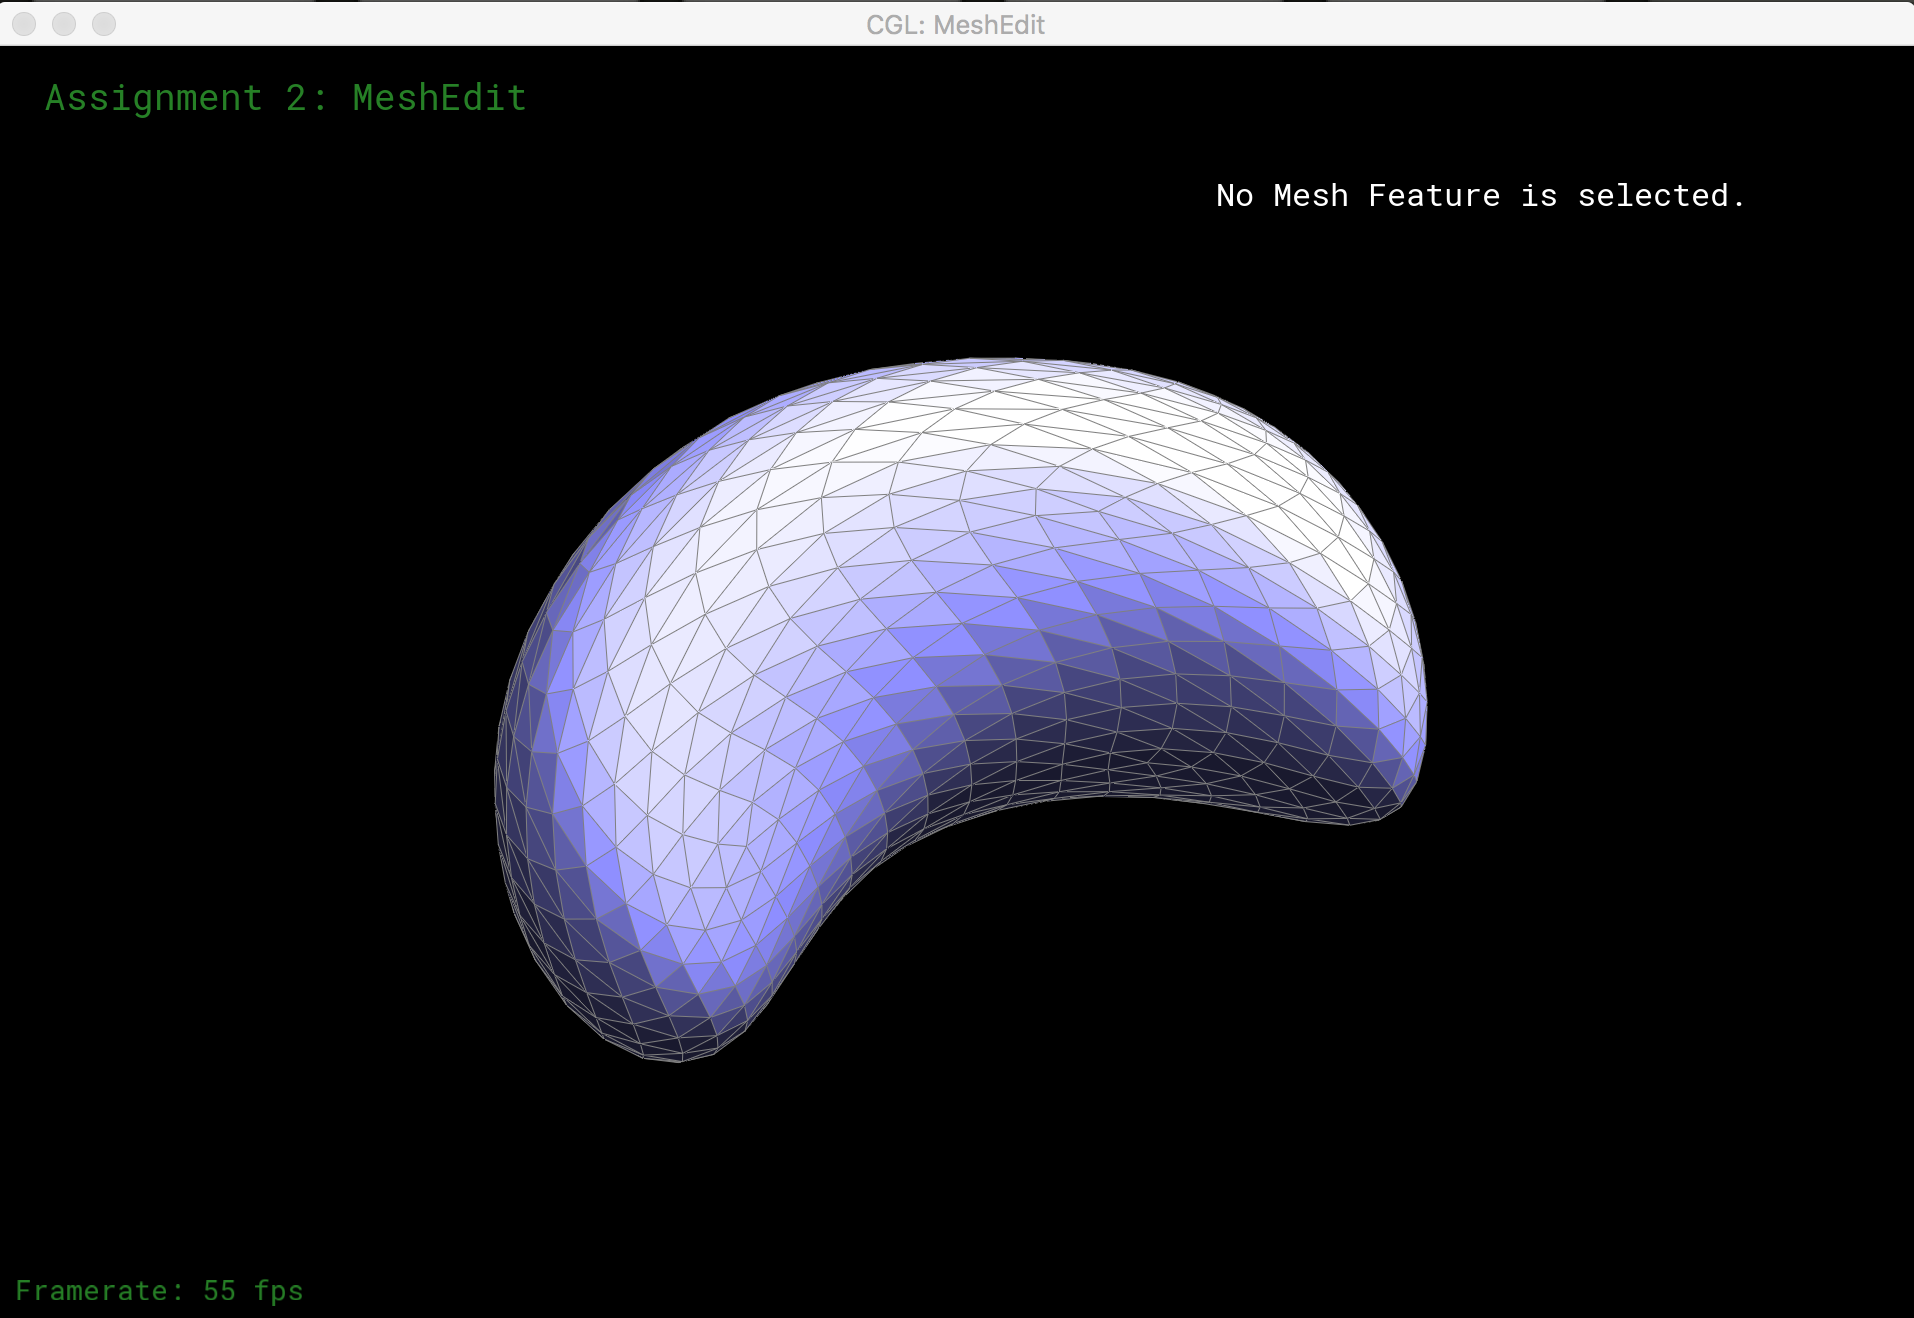Close the MeshEdit window
Image resolution: width=1914 pixels, height=1318 pixels.
click(24, 24)
